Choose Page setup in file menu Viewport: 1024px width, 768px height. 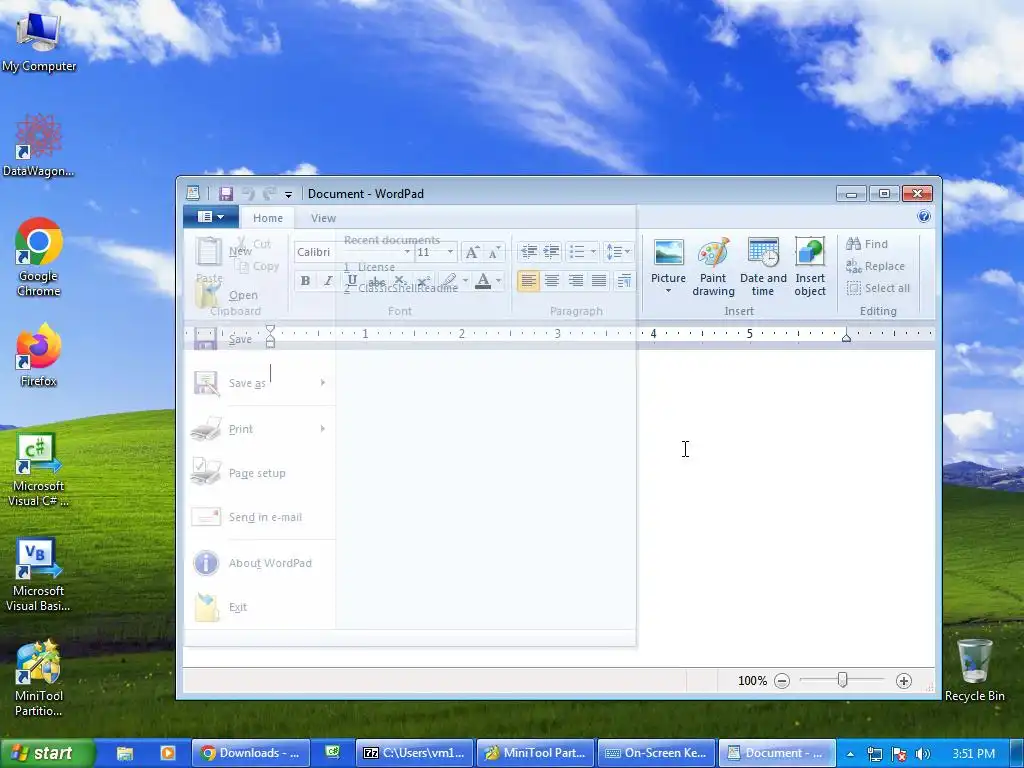(260, 473)
